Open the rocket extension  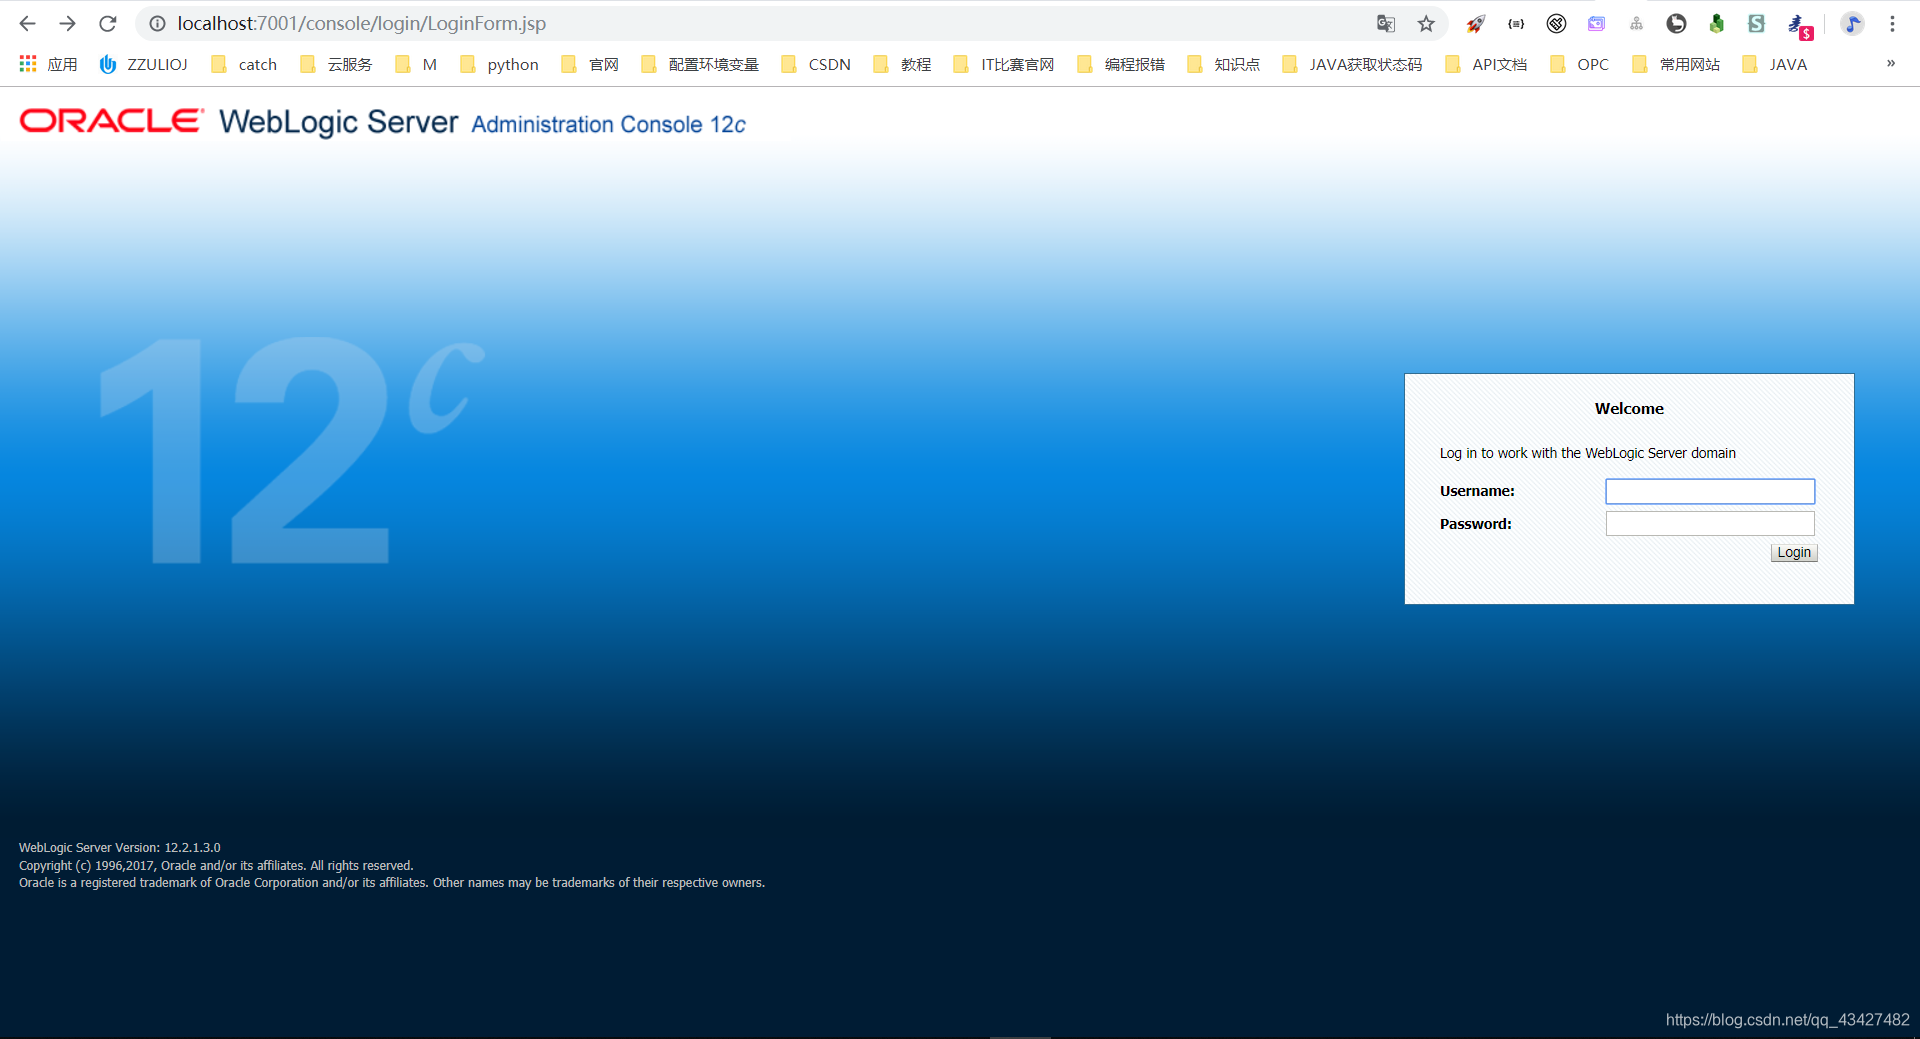coord(1476,23)
